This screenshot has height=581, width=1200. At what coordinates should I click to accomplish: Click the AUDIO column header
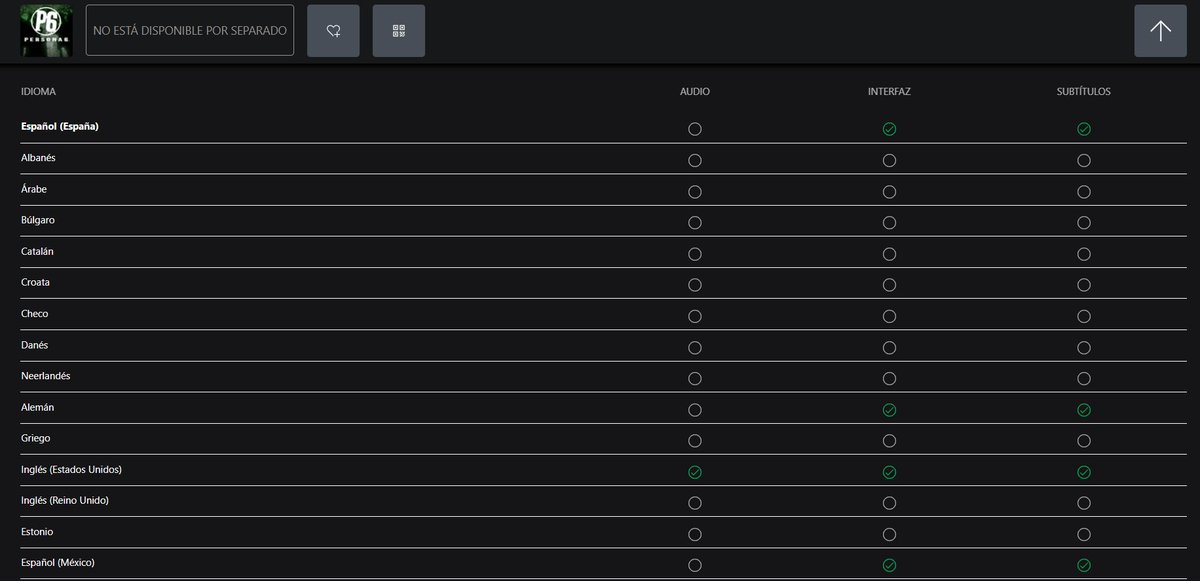click(x=695, y=92)
